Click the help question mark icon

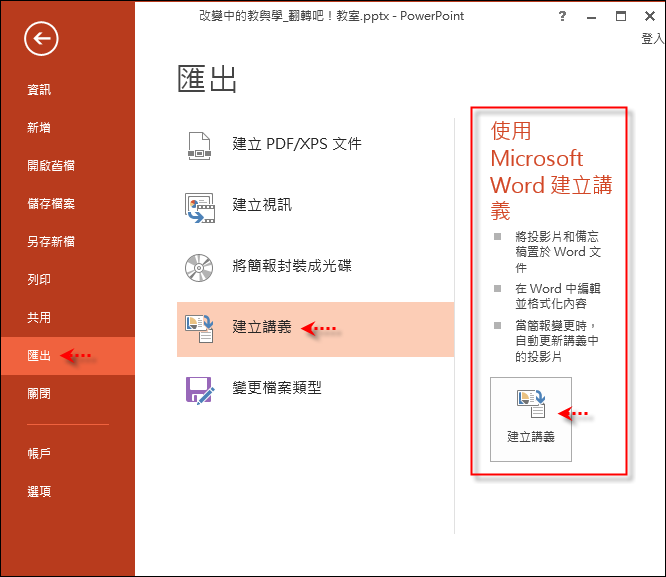[562, 16]
